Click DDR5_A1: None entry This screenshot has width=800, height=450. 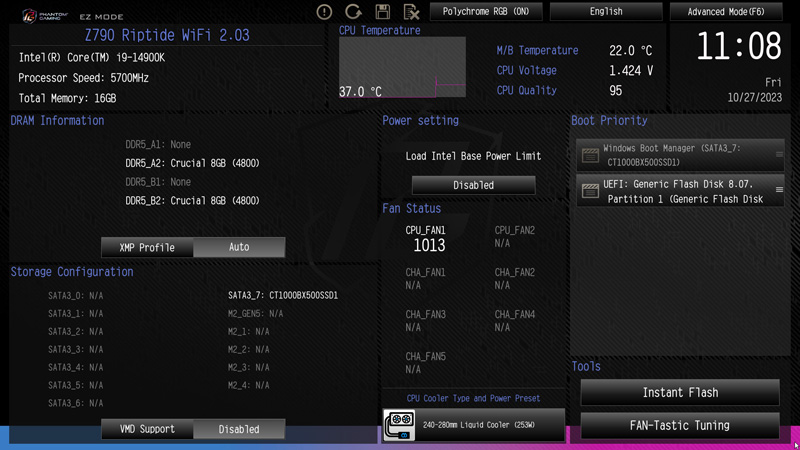click(158, 144)
